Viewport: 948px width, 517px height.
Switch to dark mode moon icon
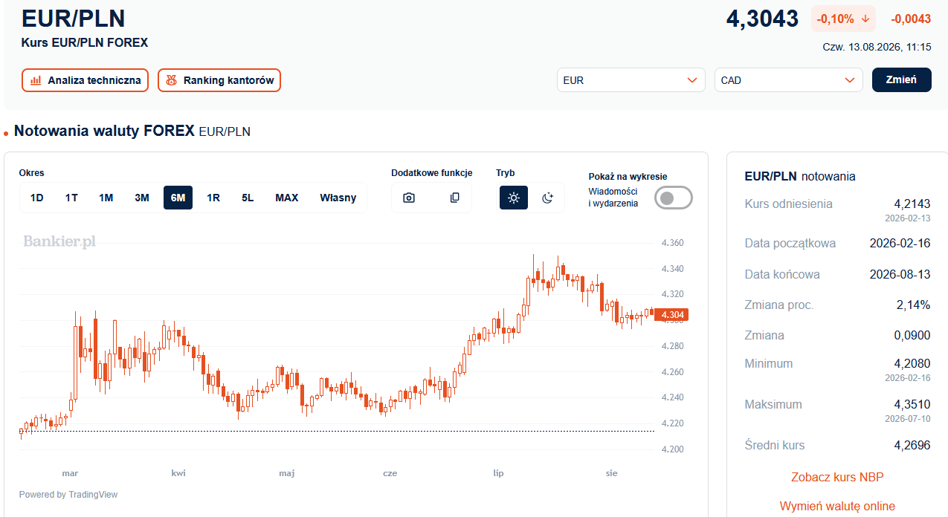[x=547, y=198]
